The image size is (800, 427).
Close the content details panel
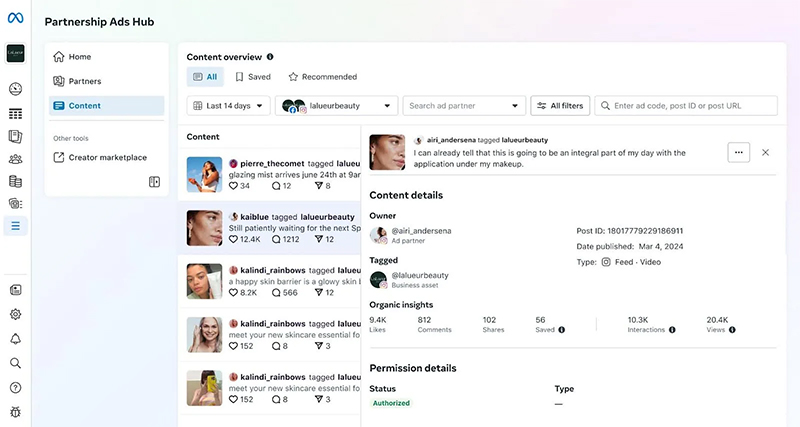(765, 152)
